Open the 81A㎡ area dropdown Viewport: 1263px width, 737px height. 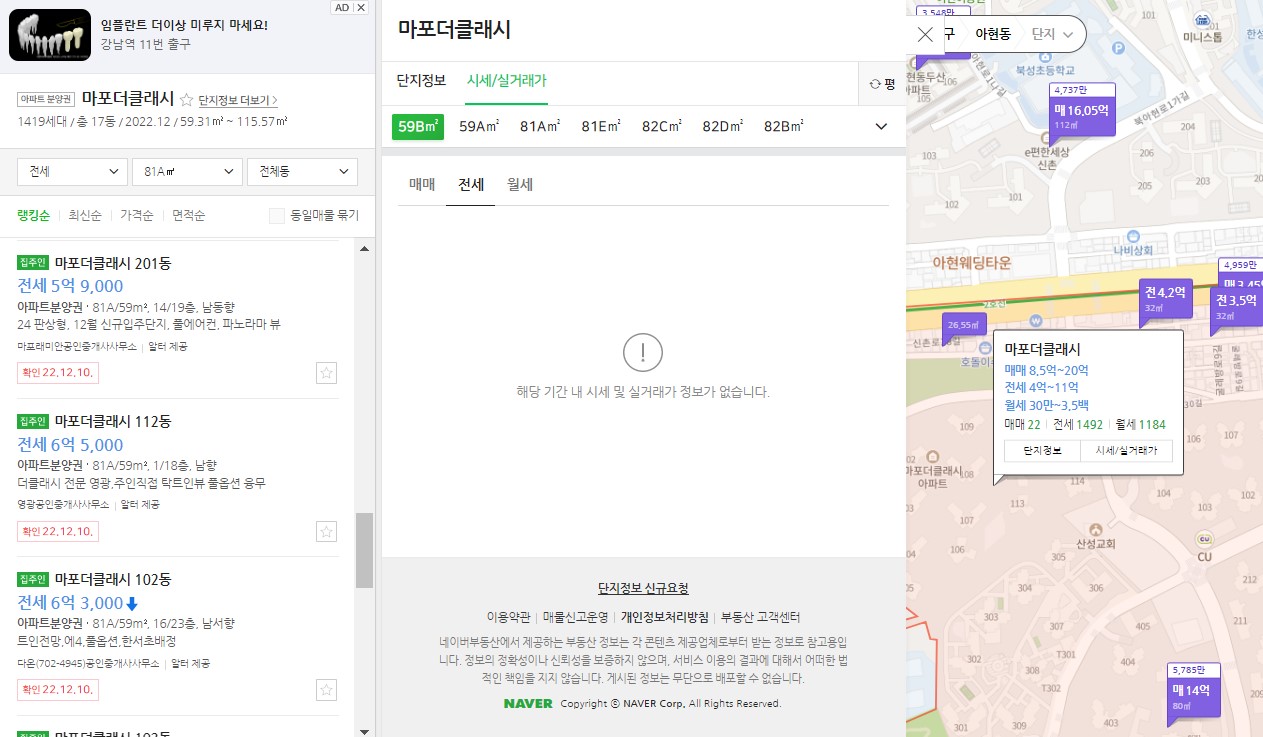(x=187, y=172)
